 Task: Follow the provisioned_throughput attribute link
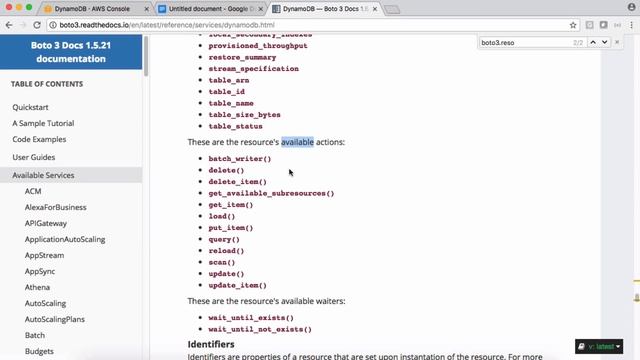point(258,46)
